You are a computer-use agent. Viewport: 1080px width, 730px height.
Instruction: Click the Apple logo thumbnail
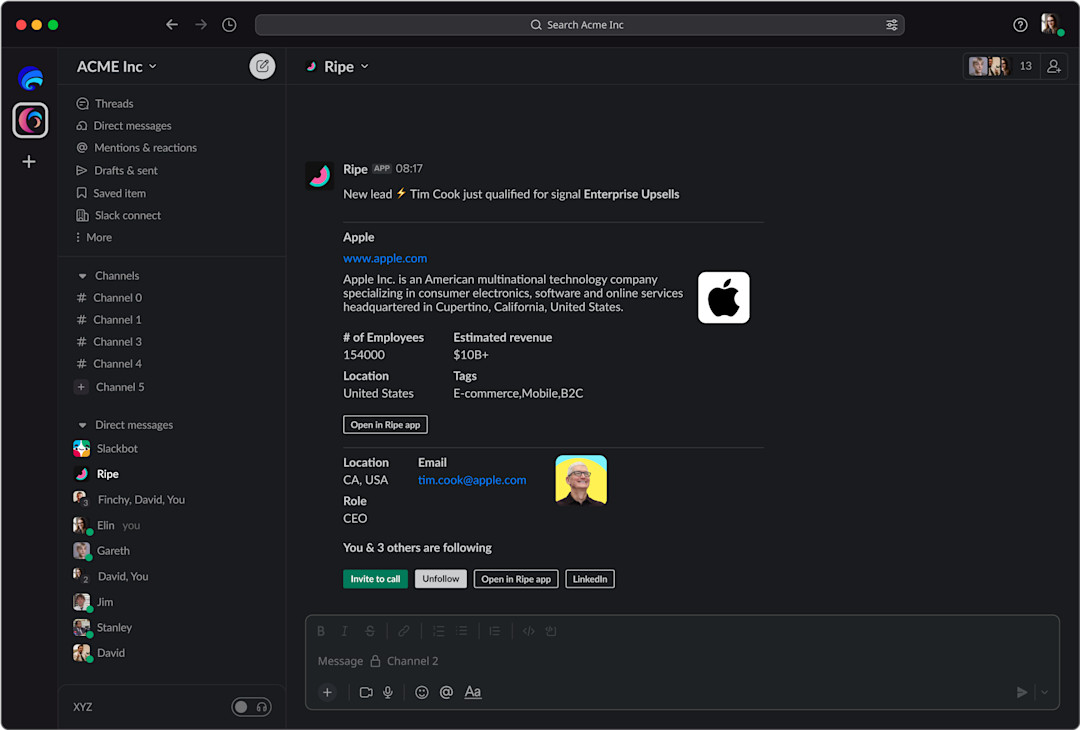723,298
